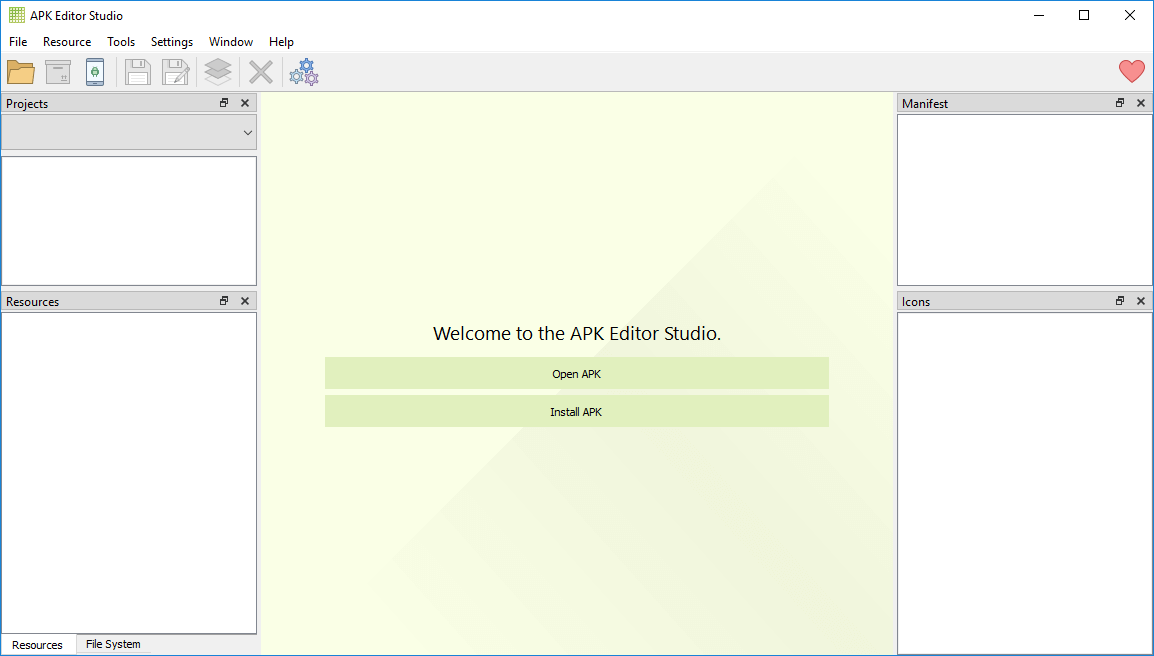This screenshot has height=656, width=1154.
Task: Open the layers-stack toolbar icon
Action: [x=218, y=72]
